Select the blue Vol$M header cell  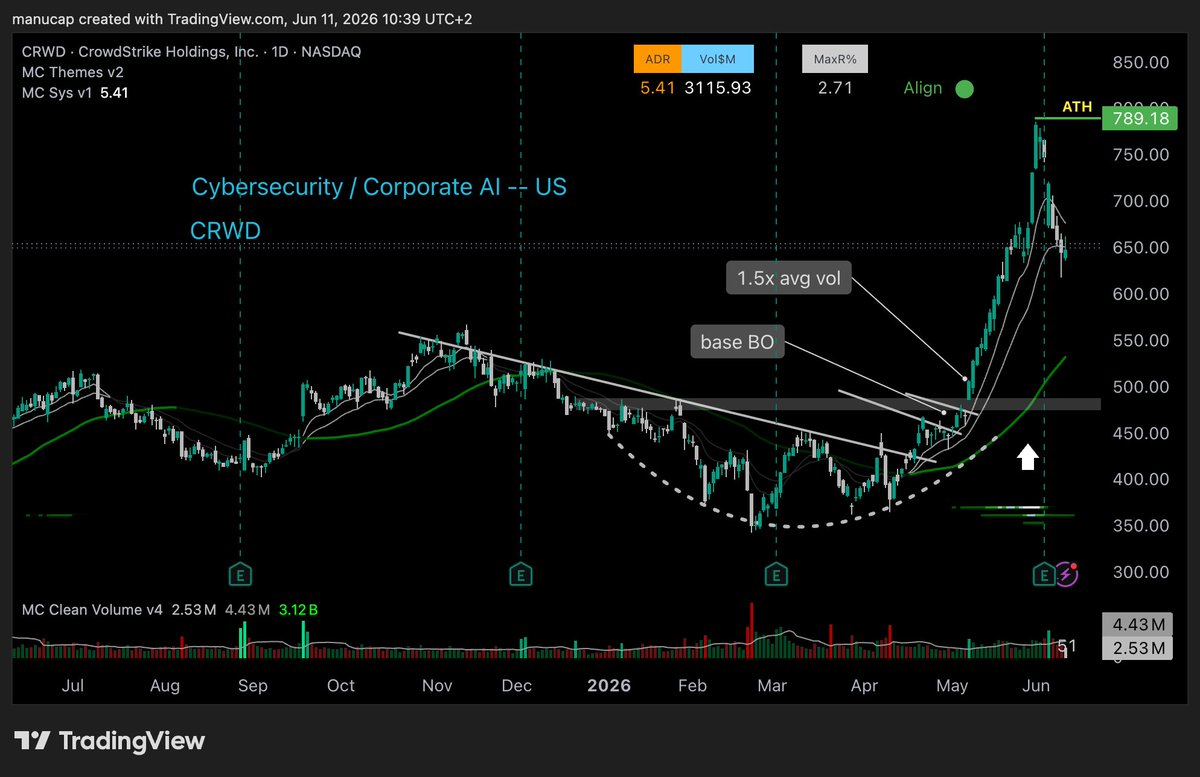717,59
